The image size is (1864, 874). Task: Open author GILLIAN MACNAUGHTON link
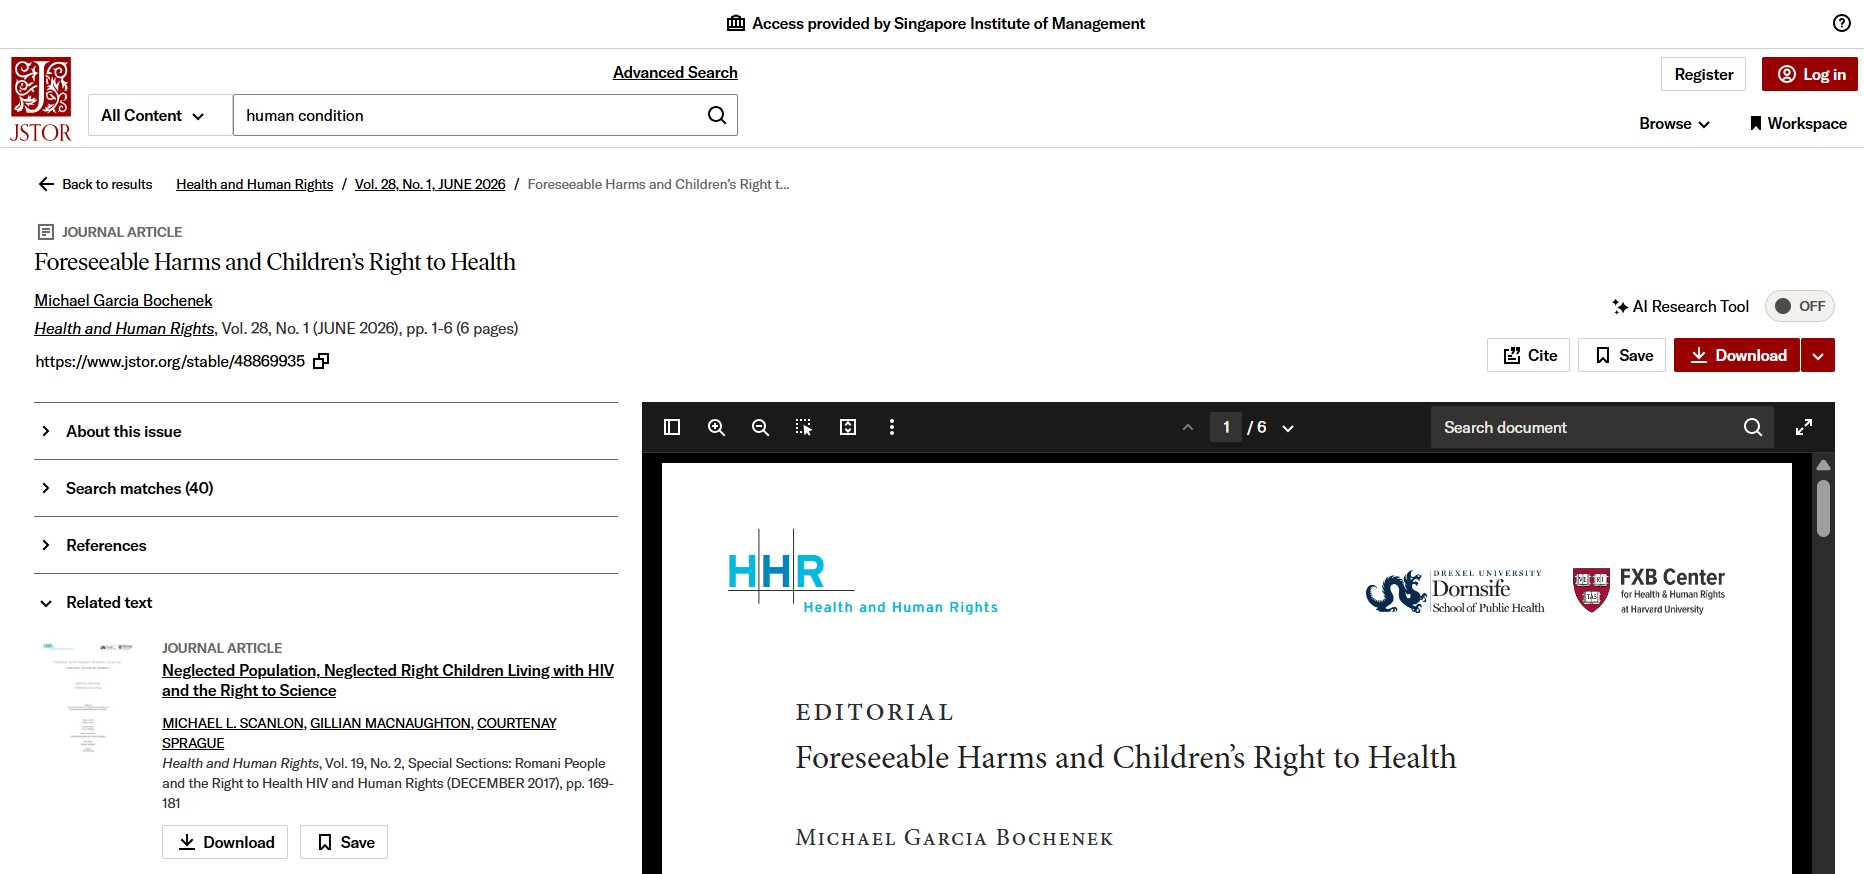[390, 723]
